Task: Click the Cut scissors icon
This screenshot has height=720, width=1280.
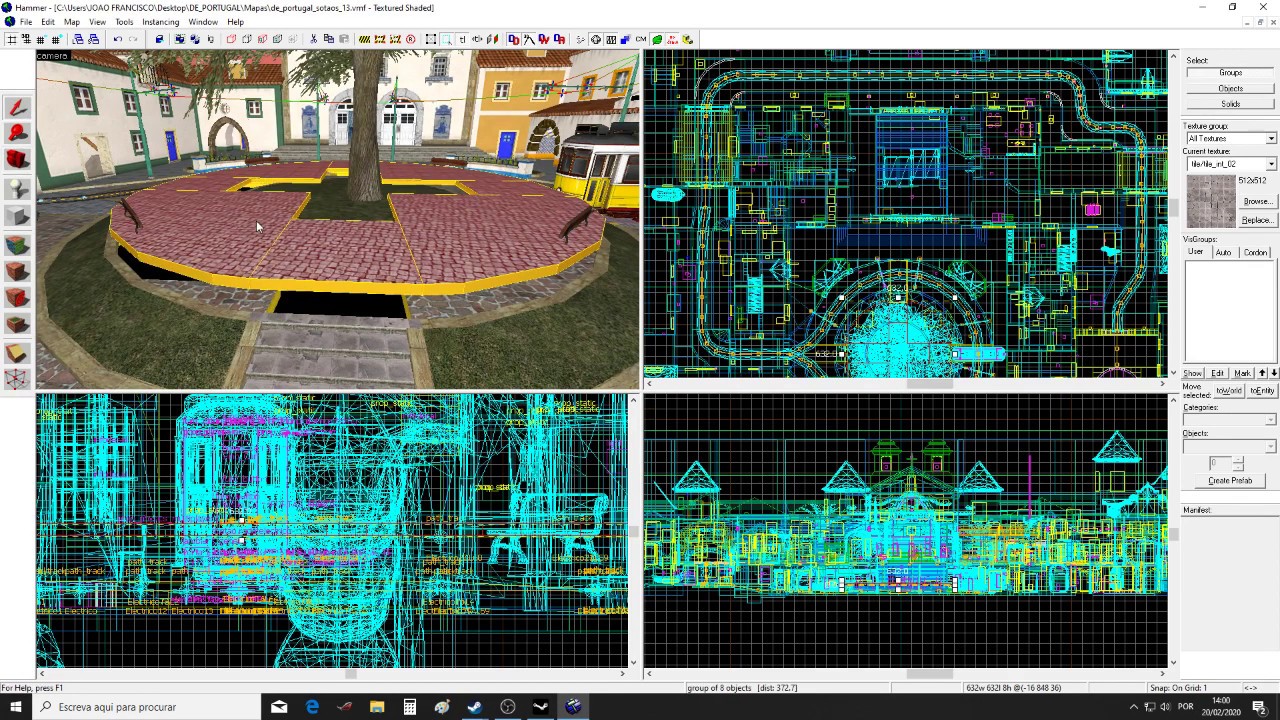Action: (313, 40)
